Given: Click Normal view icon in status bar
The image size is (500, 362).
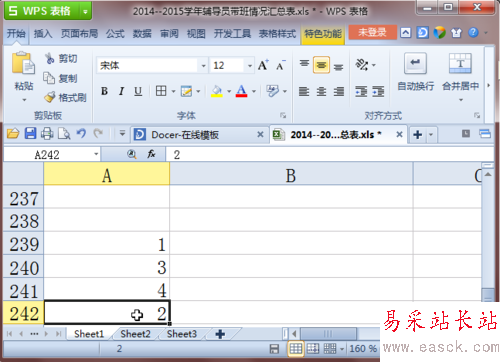Looking at the screenshot, I should point(296,349).
